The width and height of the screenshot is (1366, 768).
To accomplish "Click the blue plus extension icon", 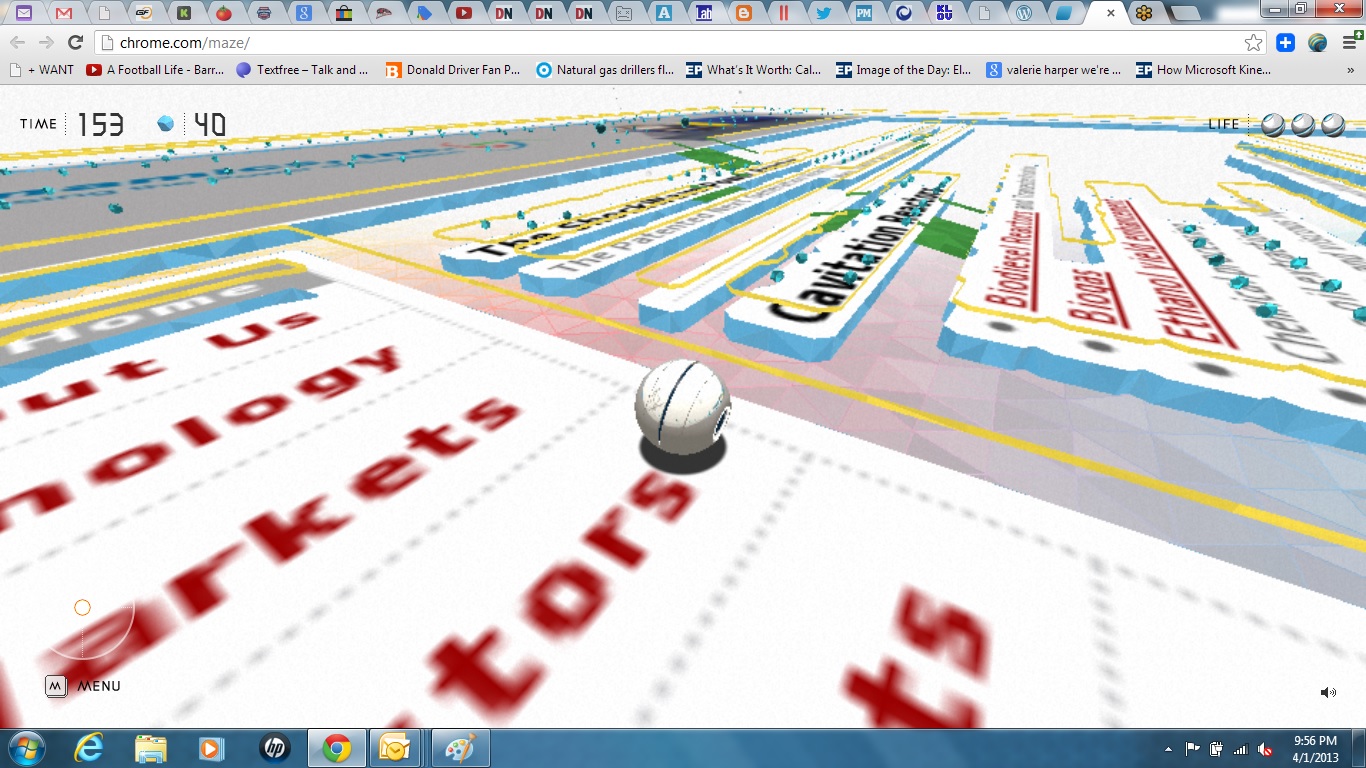I will point(1286,42).
